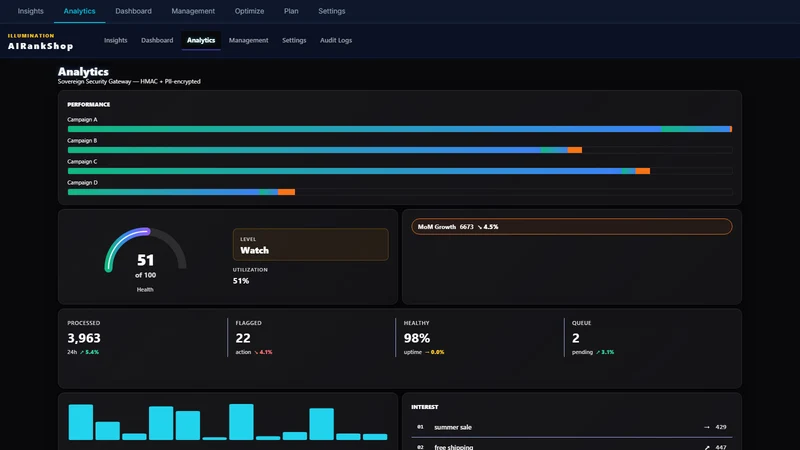
Task: Click the Healthy 98% value
Action: coord(417,338)
